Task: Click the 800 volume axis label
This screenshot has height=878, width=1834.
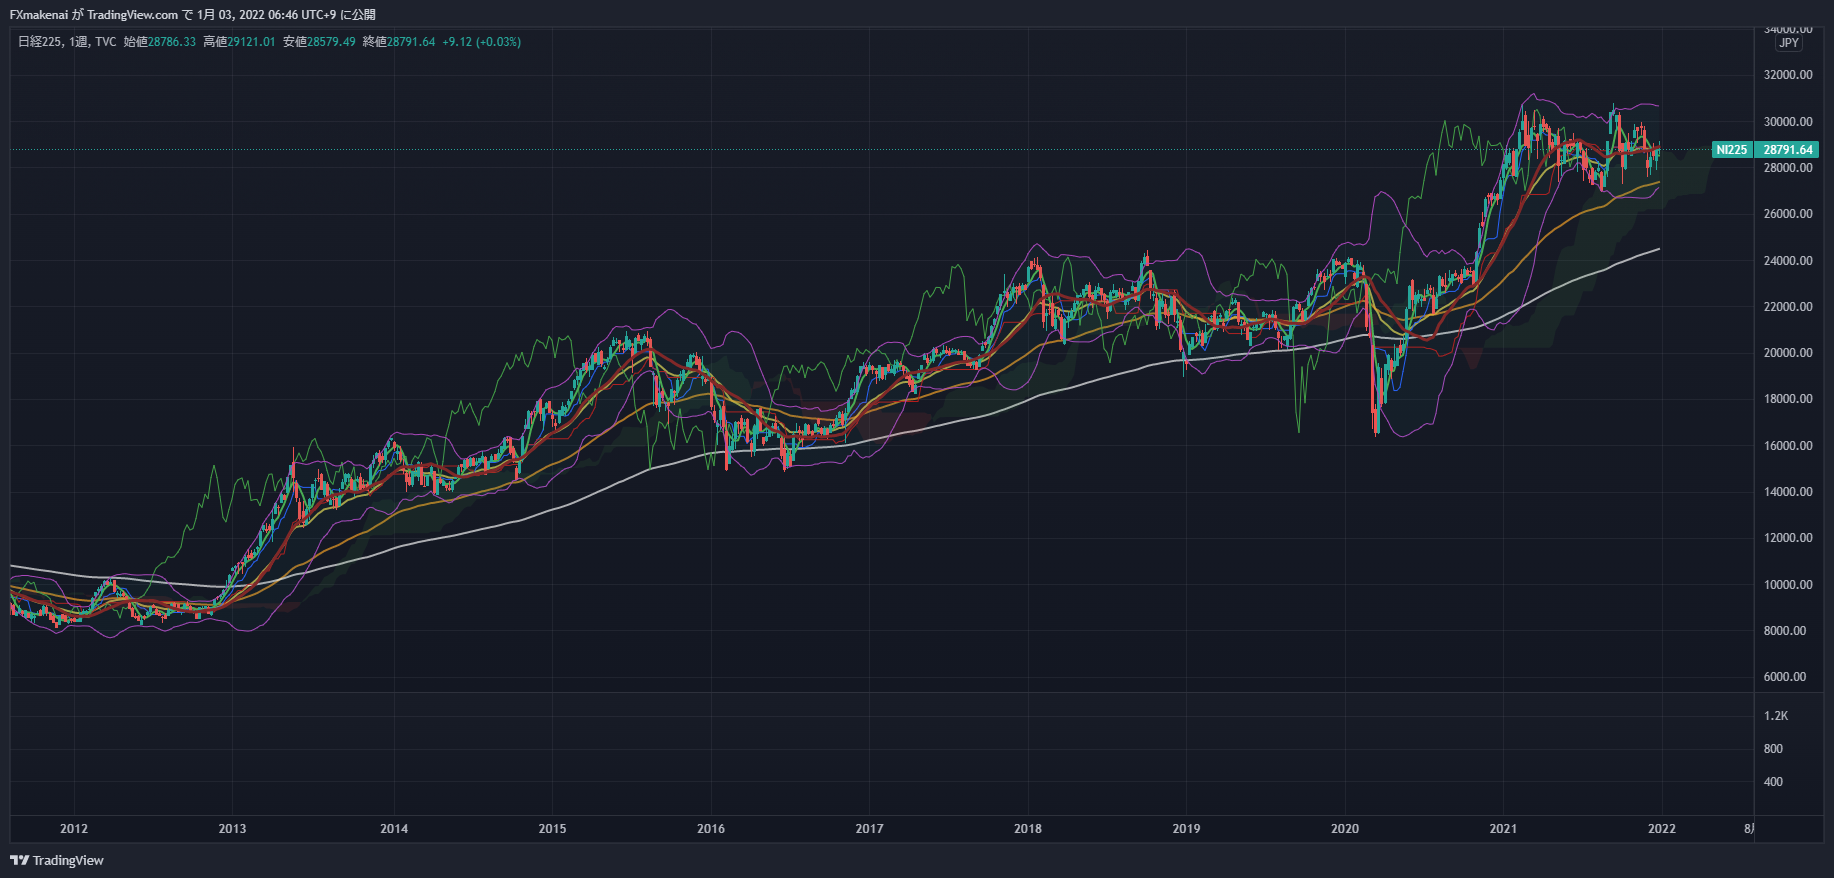Action: [x=1773, y=749]
